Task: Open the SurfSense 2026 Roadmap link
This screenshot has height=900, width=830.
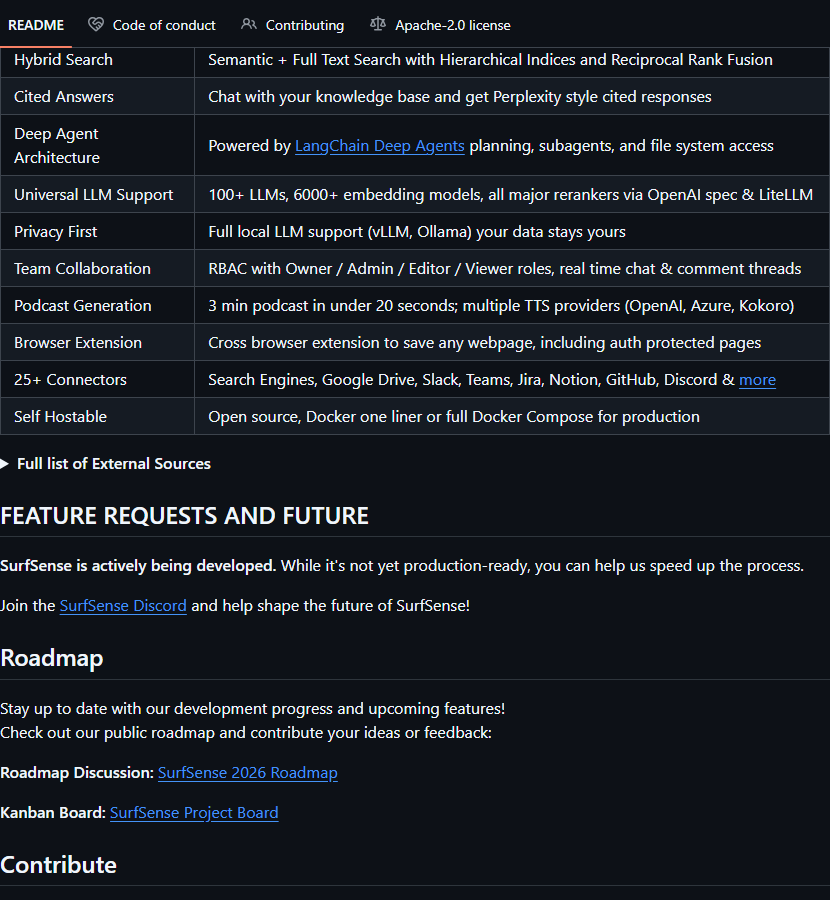Action: click(x=247, y=773)
